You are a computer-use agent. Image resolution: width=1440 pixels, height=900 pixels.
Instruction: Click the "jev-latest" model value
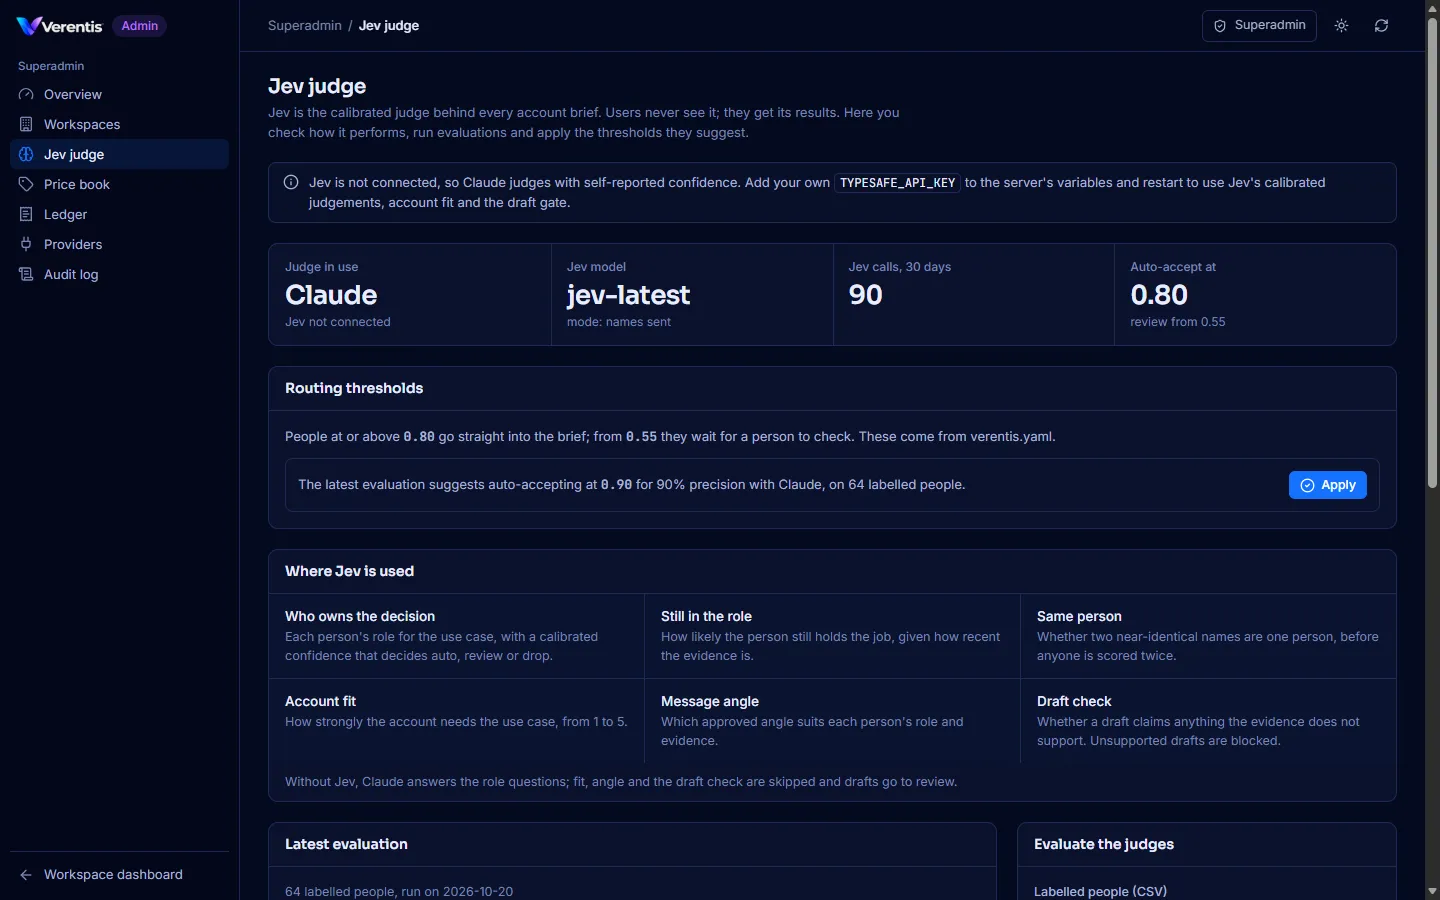(628, 295)
